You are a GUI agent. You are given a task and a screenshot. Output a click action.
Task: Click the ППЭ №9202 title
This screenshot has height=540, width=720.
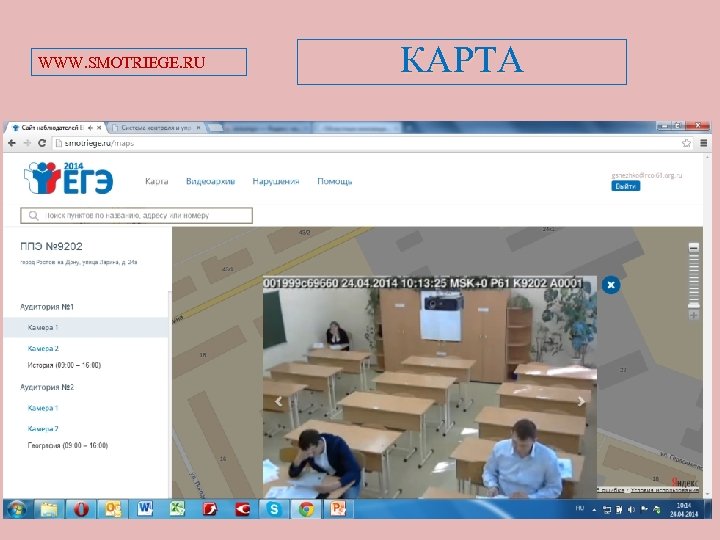click(x=51, y=246)
